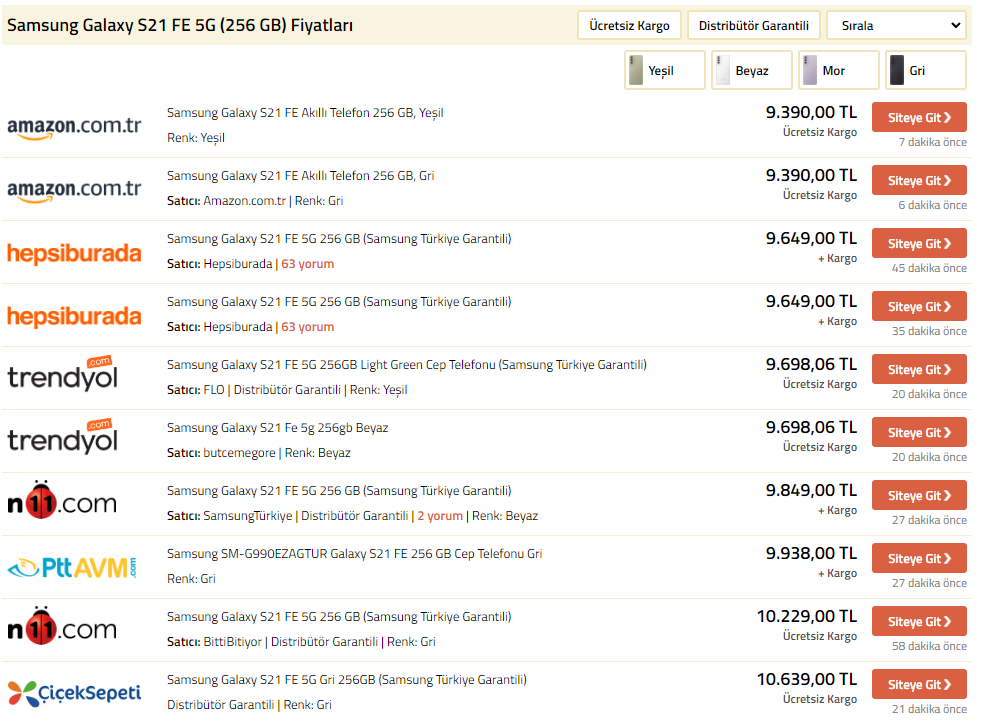
Task: Click n11.com logo for BittiBitiyor seller
Action: (62, 626)
